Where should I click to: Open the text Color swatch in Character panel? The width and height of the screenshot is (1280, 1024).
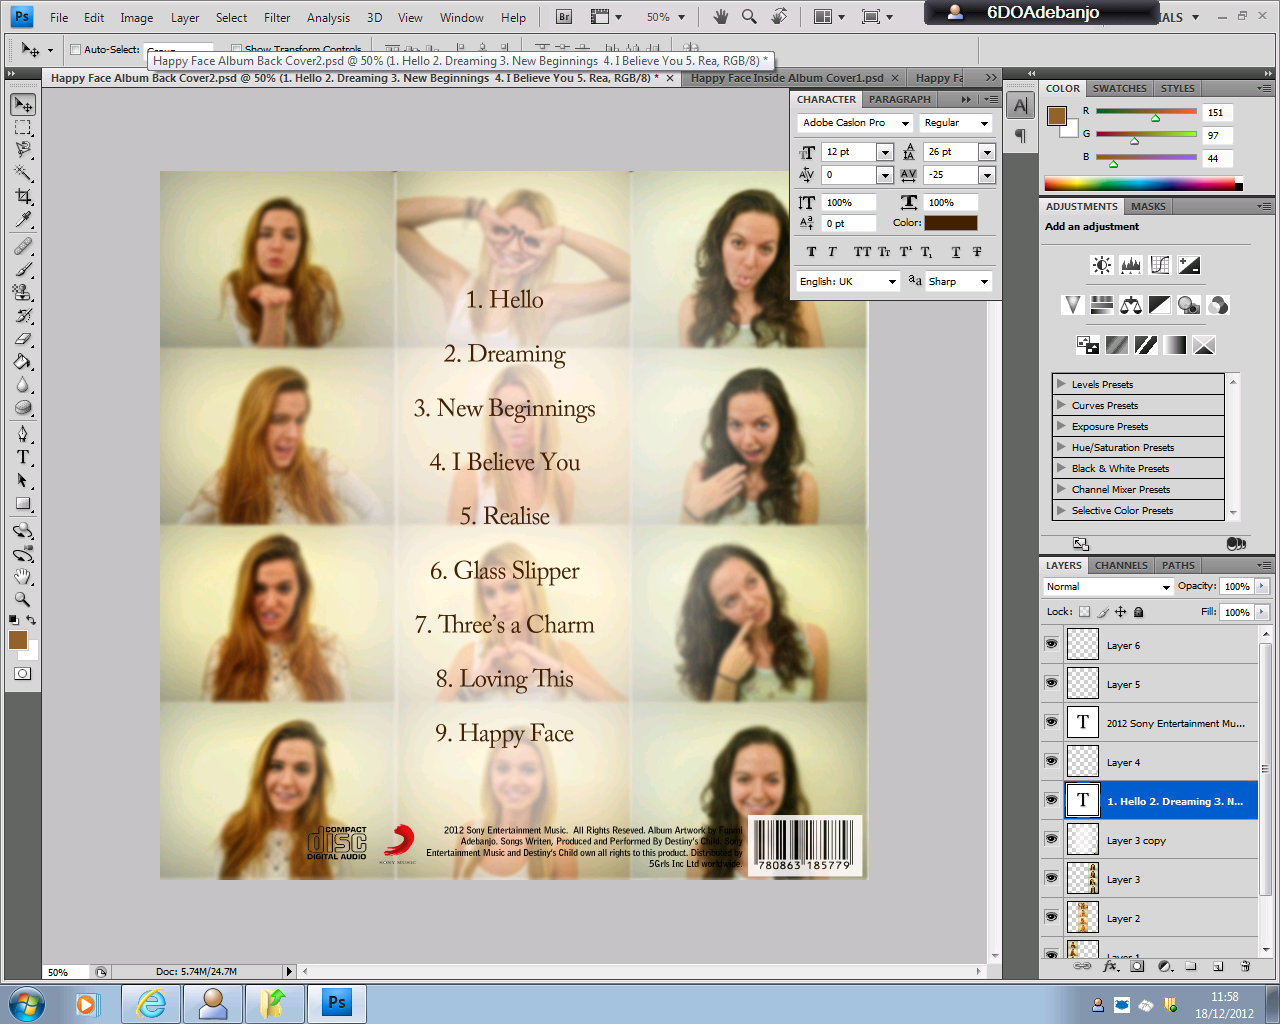[950, 222]
